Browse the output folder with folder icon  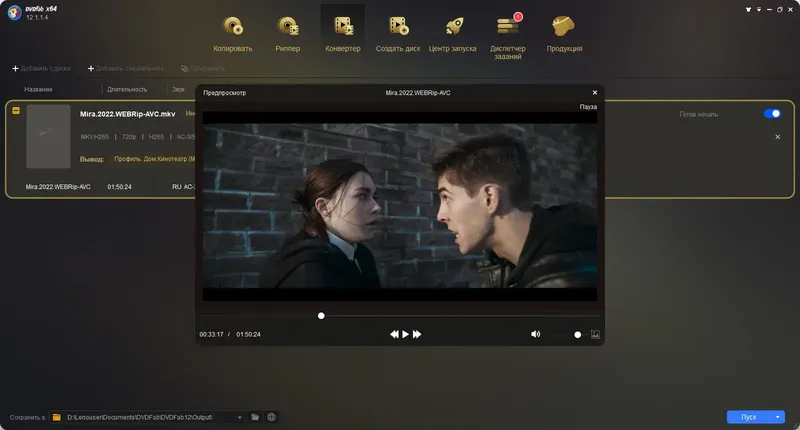(x=255, y=417)
